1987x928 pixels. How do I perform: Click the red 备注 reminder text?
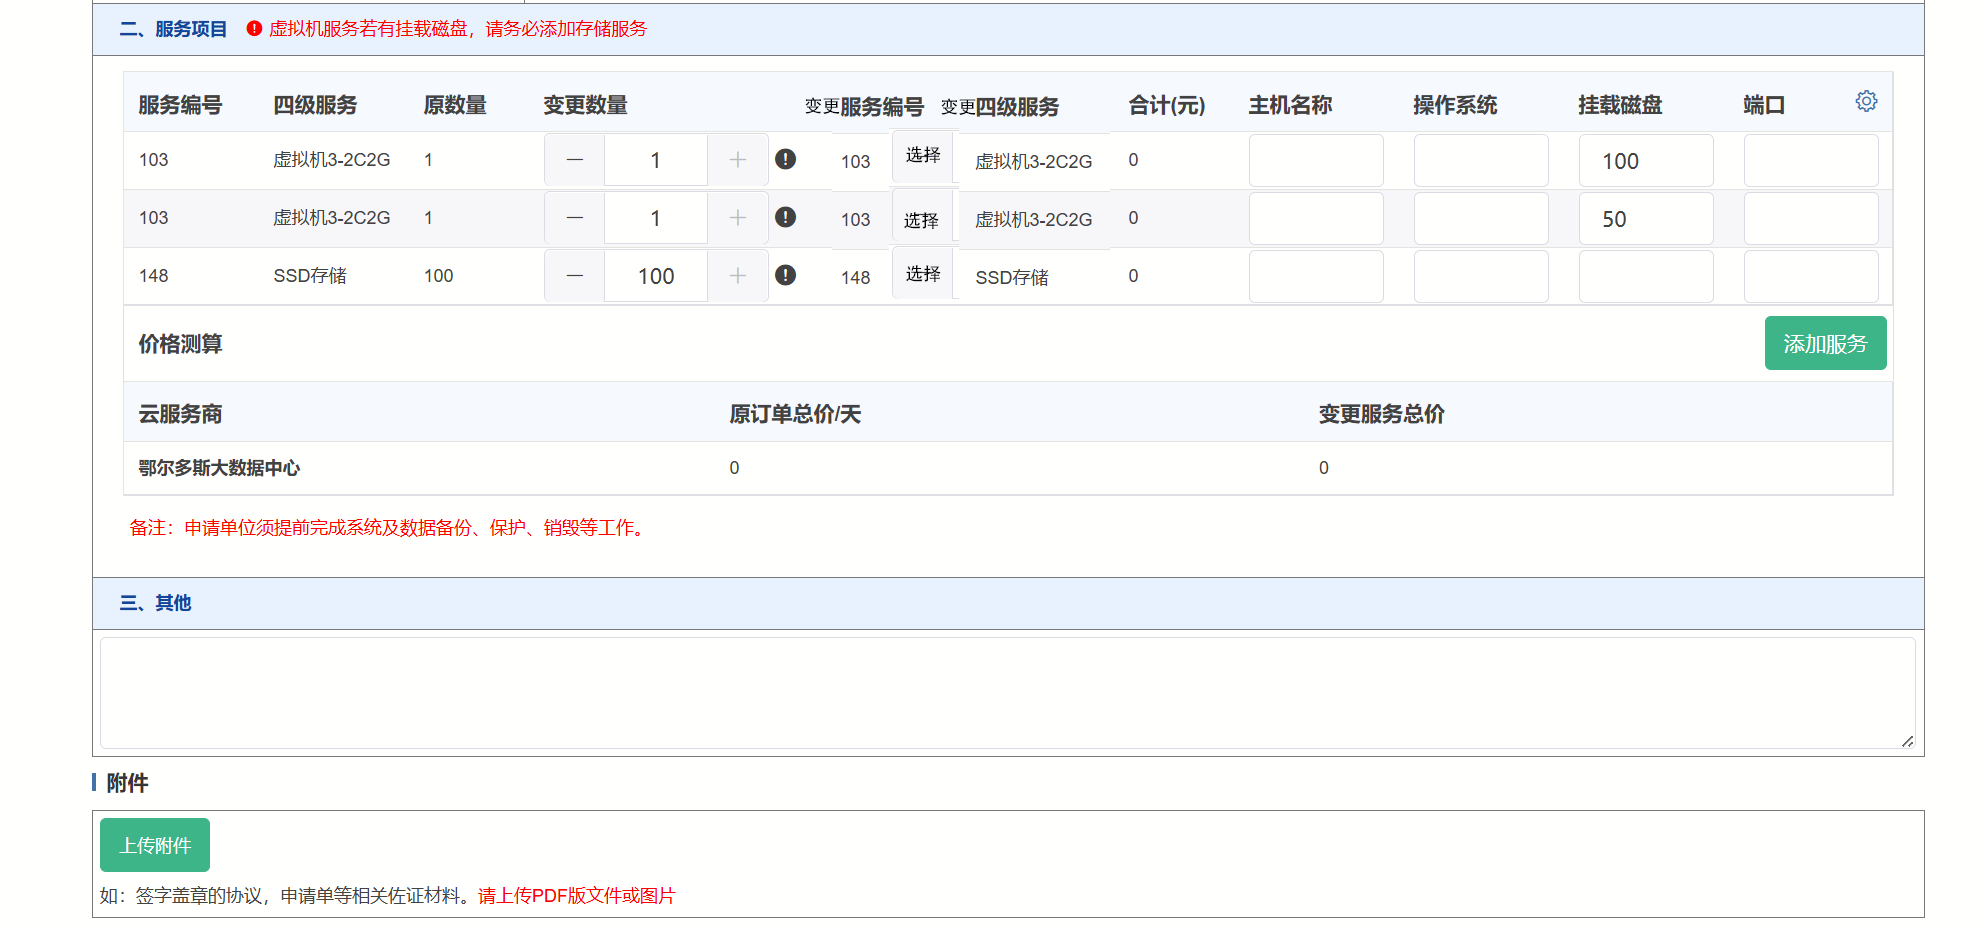point(389,528)
